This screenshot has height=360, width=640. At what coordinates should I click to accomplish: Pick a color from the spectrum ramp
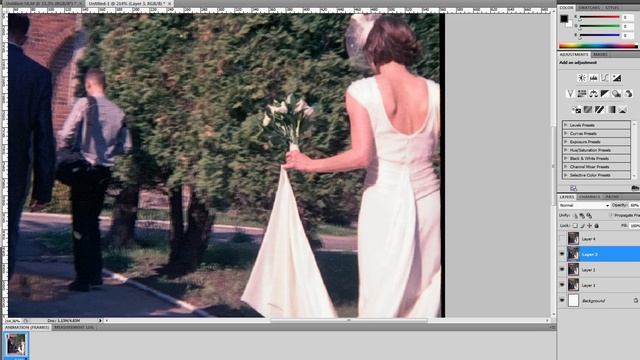[x=598, y=46]
